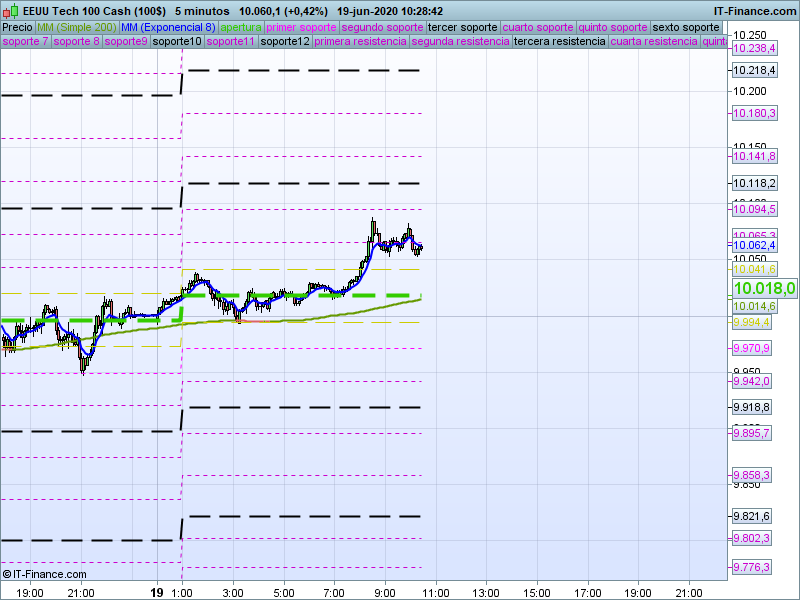Select the soporte12 legend label
The height and width of the screenshot is (600, 800).
(x=284, y=42)
